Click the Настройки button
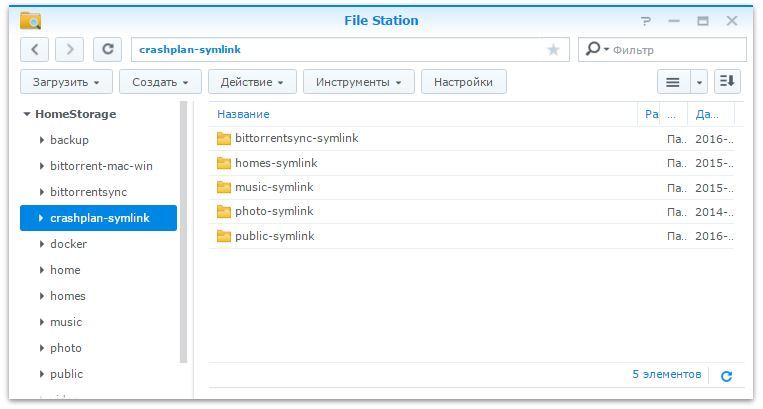 point(464,82)
